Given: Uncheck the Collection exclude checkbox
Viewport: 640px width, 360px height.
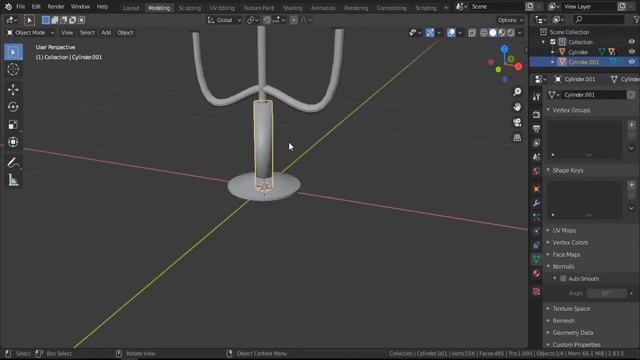Looking at the screenshot, I should click(x=553, y=42).
